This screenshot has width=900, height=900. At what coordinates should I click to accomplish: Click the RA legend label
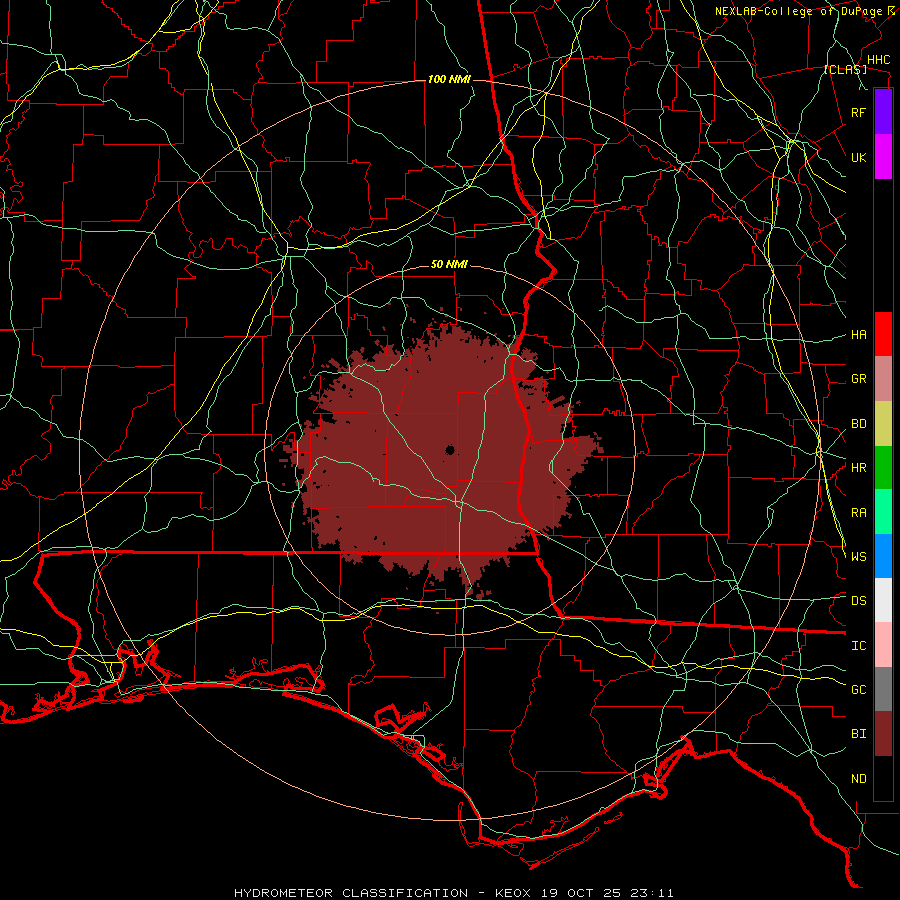(859, 513)
